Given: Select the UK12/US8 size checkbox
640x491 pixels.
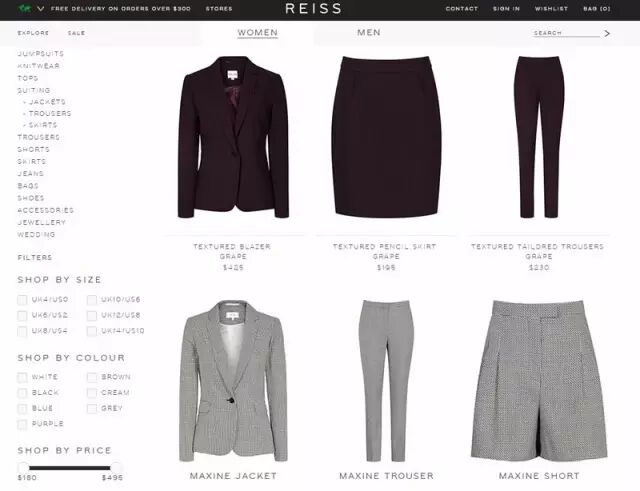Looking at the screenshot, I should pos(92,315).
